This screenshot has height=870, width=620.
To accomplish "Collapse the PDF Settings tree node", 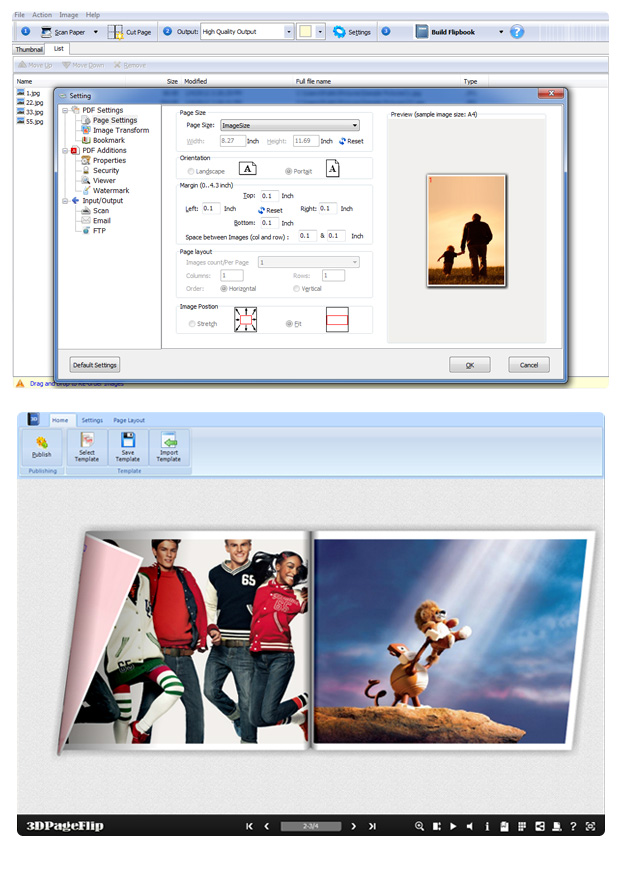I will click(x=65, y=110).
